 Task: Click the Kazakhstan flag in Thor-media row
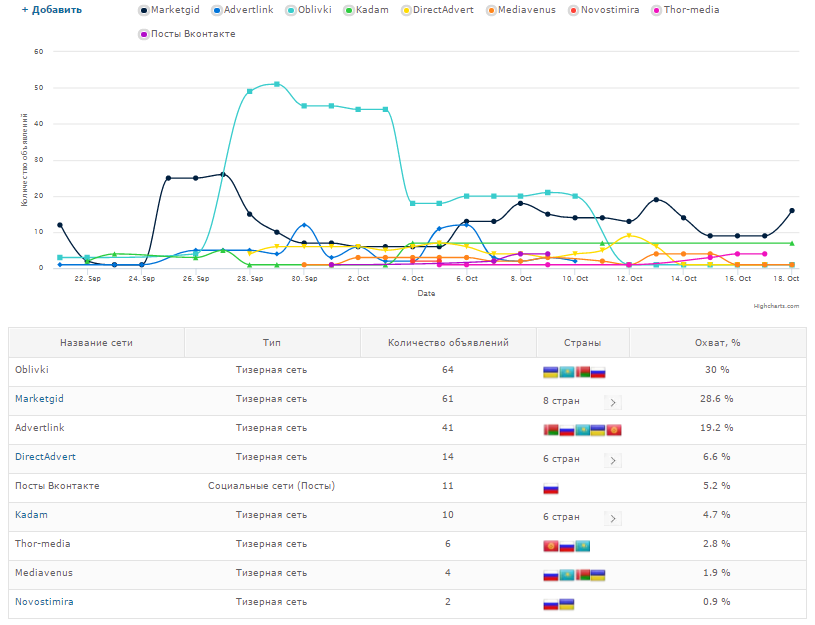click(582, 546)
